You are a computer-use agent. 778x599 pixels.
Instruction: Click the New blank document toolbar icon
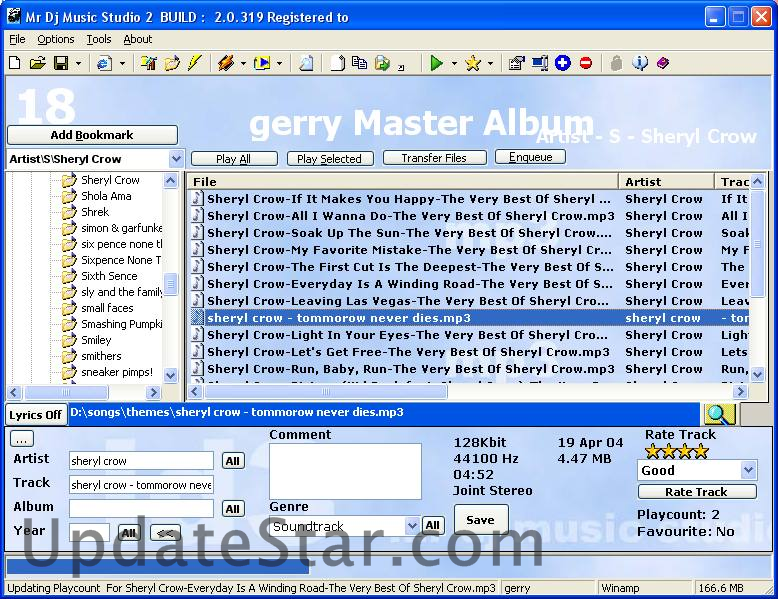[x=15, y=63]
